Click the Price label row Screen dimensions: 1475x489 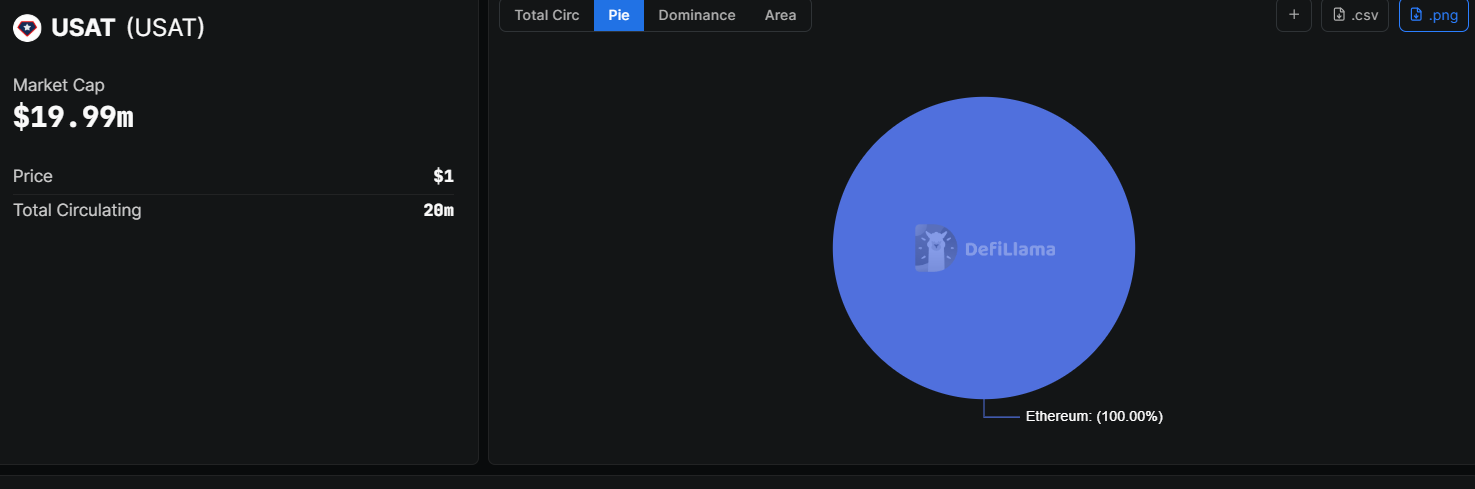[x=233, y=176]
